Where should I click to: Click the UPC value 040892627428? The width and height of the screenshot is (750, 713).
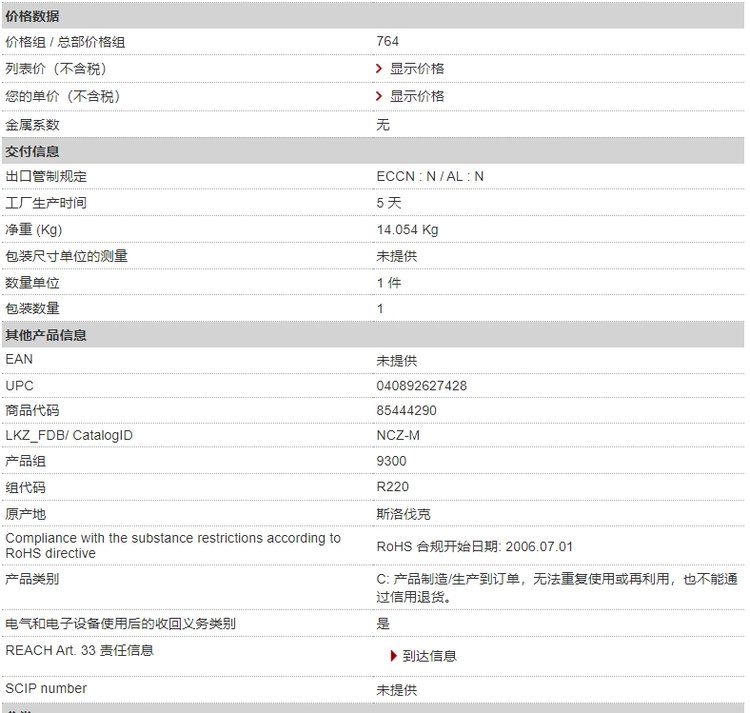(x=421, y=386)
